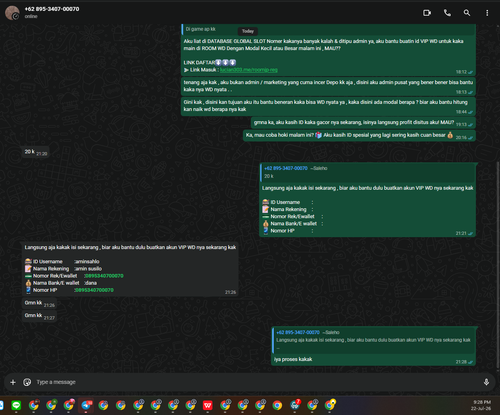Record a voice message with the microphone

(x=486, y=382)
